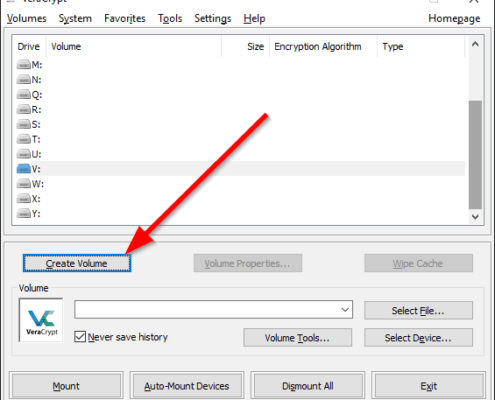Click the 'W:' drive letter text
Viewport: 495px width, 400px height.
click(x=38, y=184)
